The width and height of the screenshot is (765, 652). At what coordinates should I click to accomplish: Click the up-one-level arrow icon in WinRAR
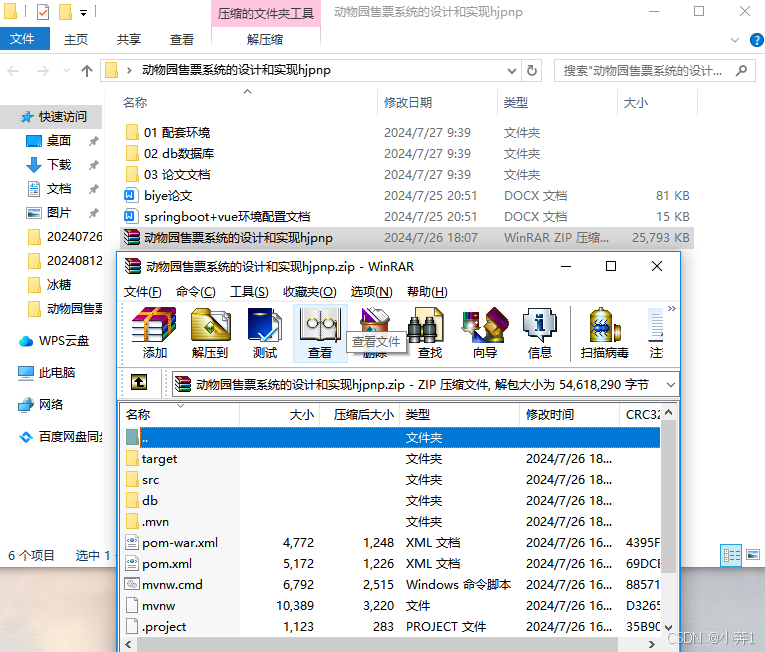(139, 383)
